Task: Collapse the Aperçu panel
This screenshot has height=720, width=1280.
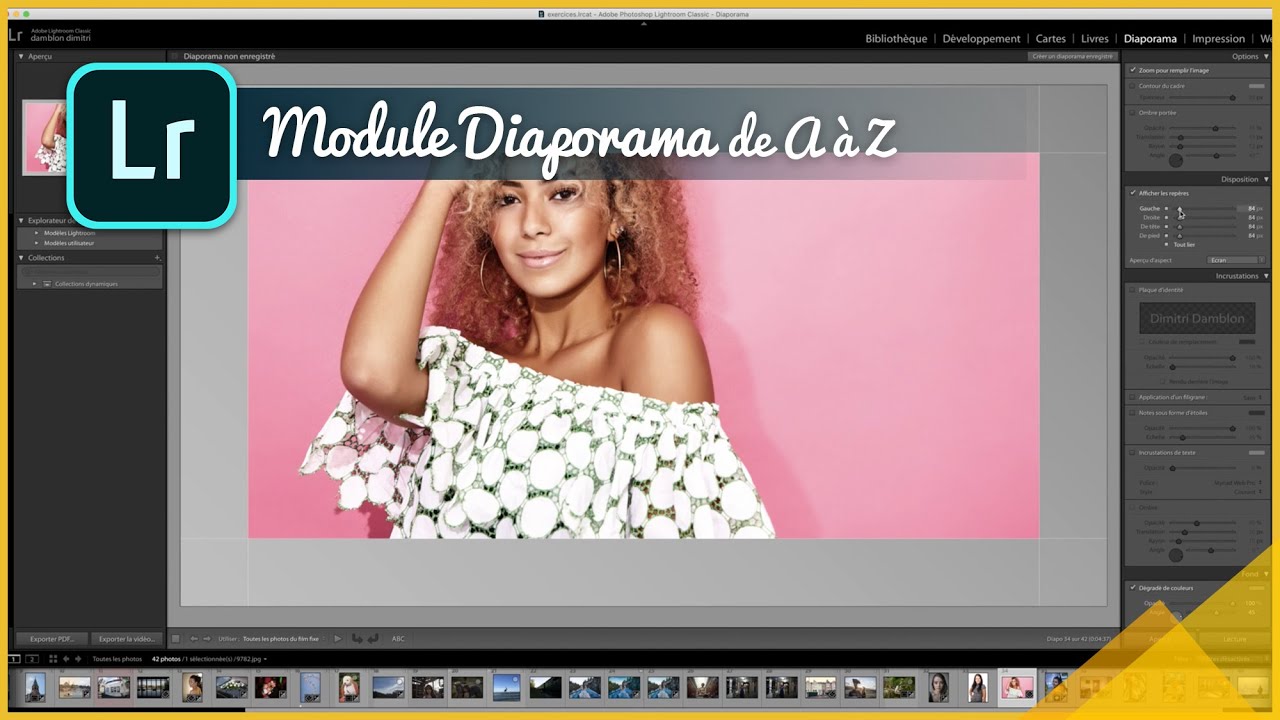Action: 22,57
